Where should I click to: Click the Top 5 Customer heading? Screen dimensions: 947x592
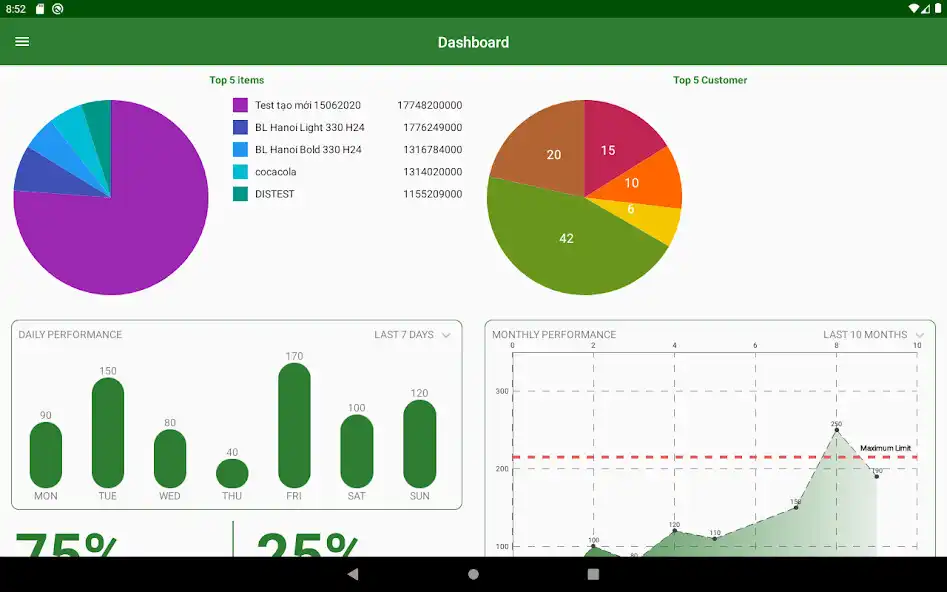click(x=710, y=80)
